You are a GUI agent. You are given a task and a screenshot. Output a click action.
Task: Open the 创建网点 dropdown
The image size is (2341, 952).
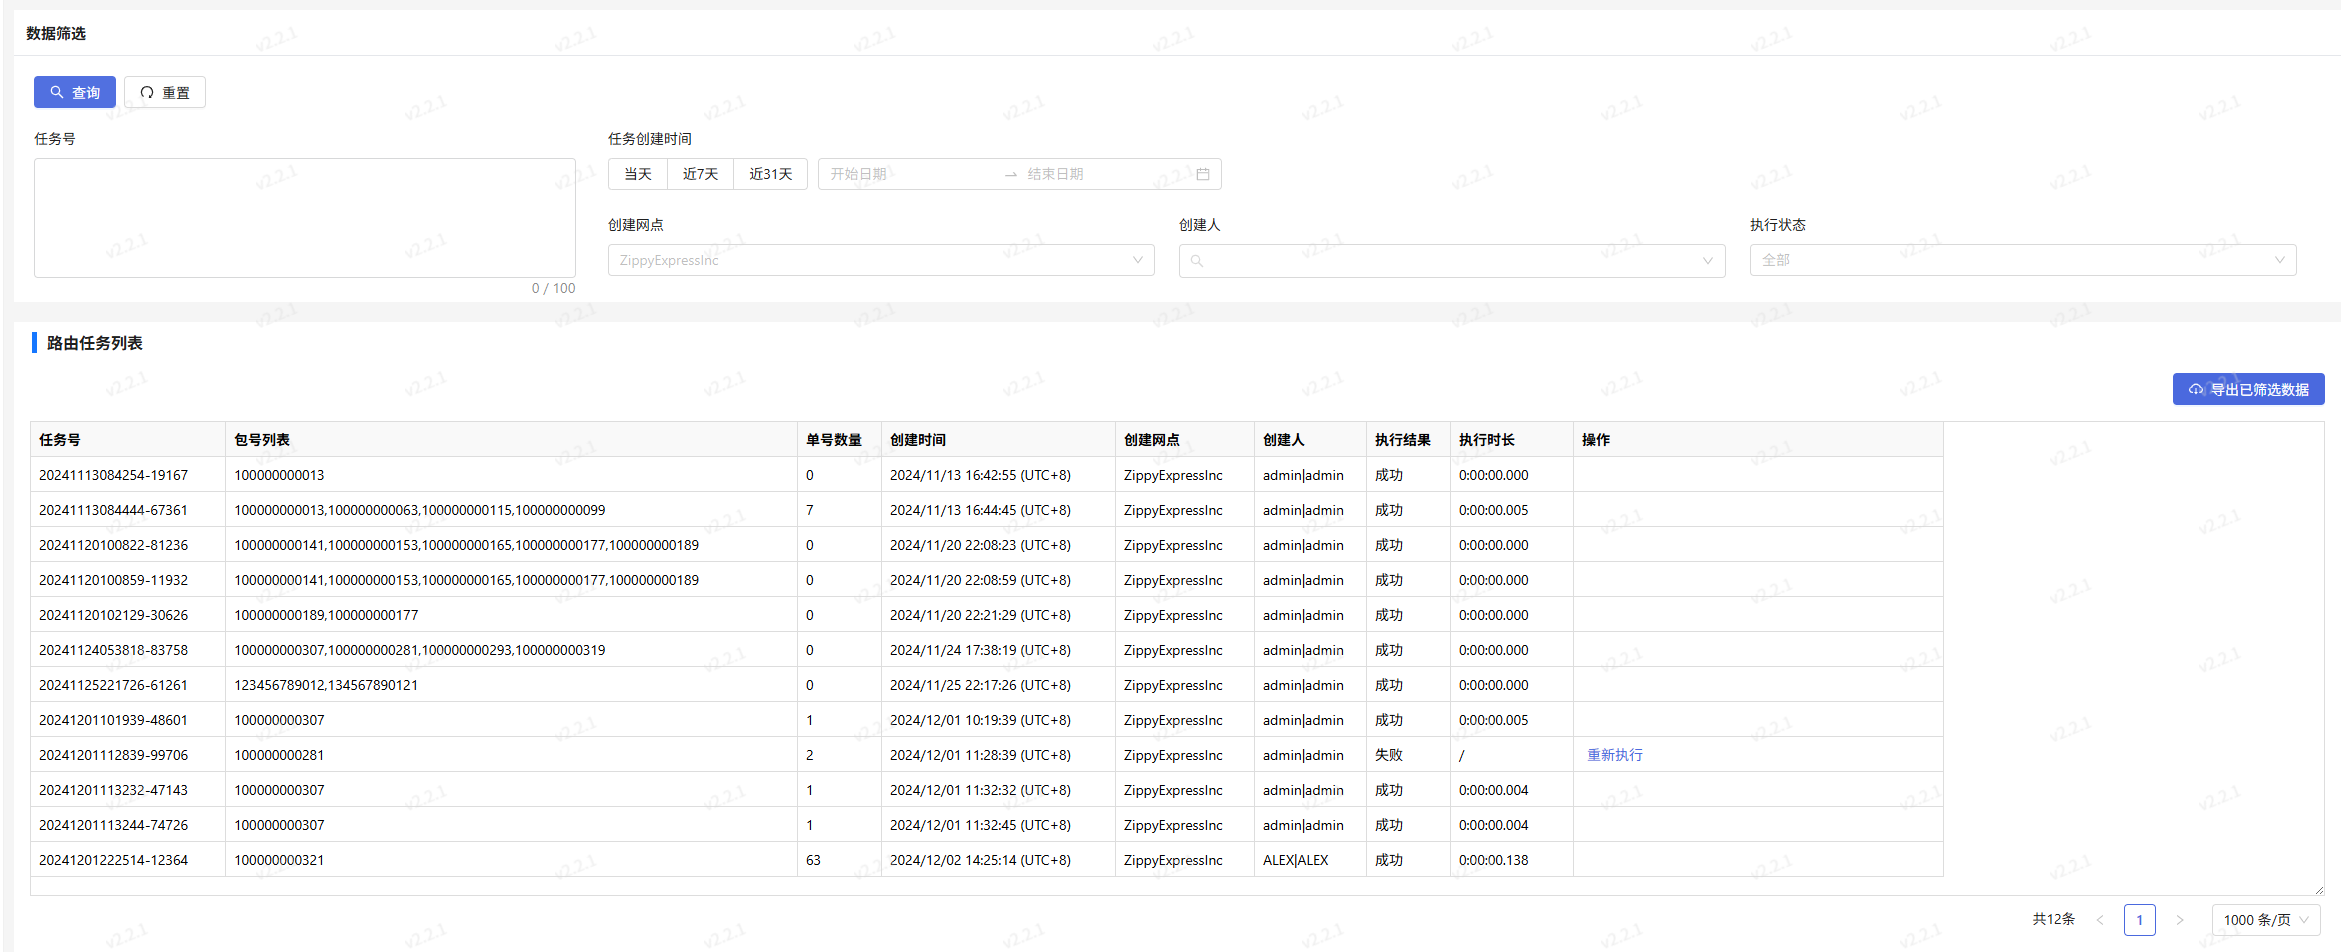click(880, 260)
